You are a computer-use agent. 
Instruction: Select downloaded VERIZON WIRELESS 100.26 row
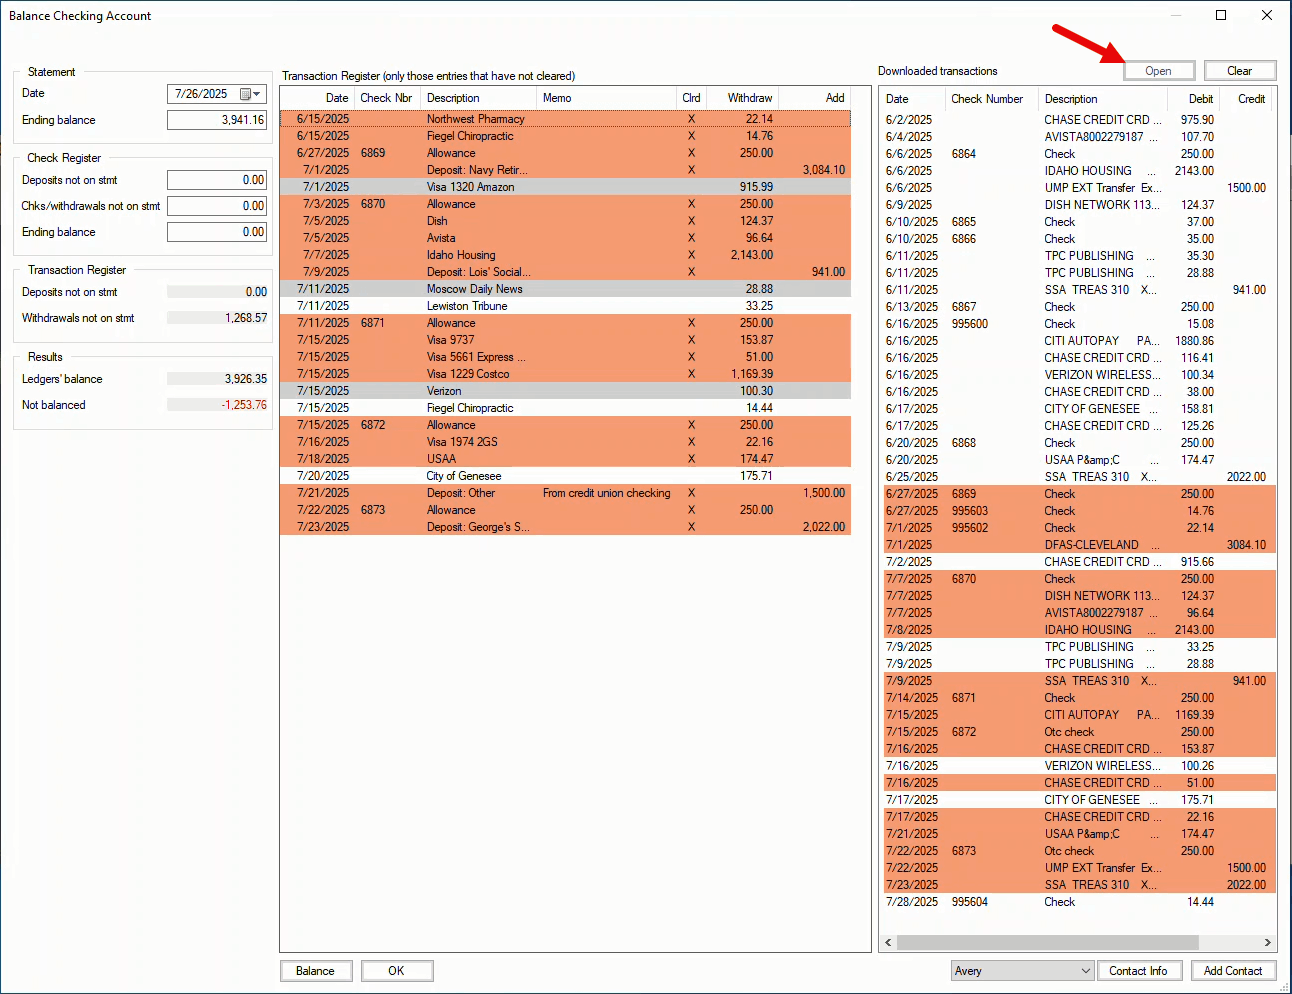(x=1078, y=766)
